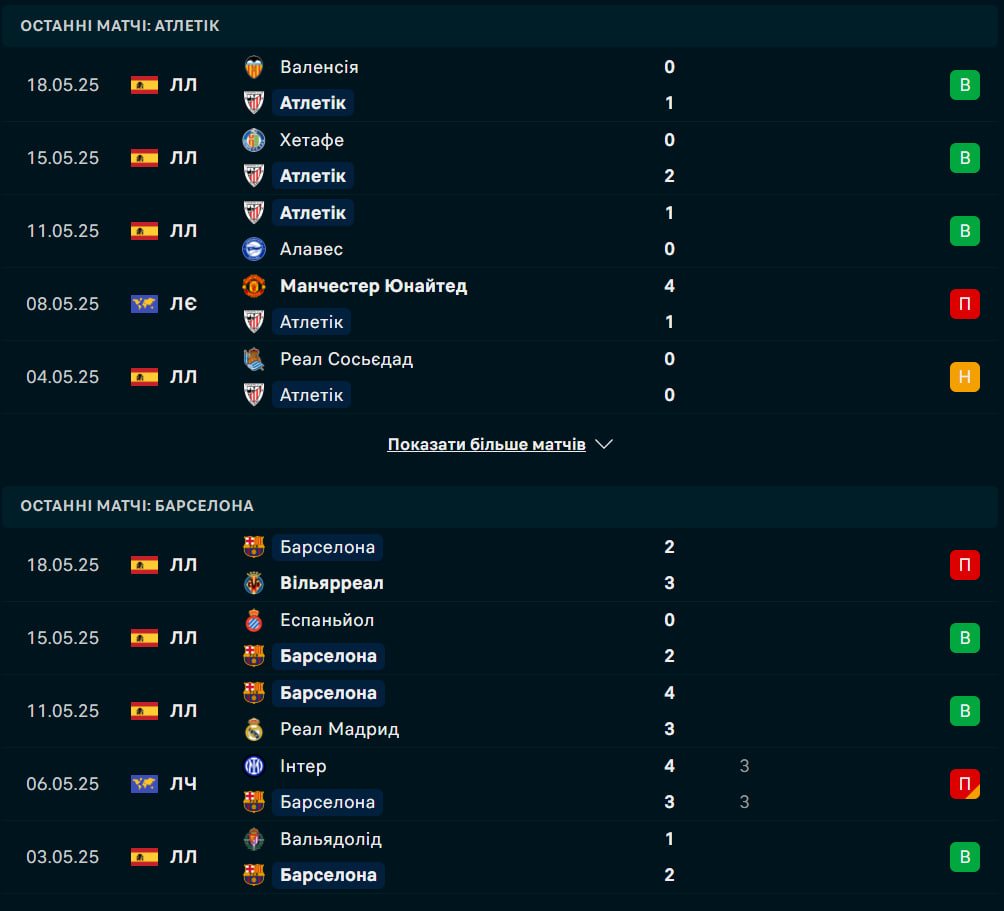Click the Getafe club crest icon

[254, 140]
